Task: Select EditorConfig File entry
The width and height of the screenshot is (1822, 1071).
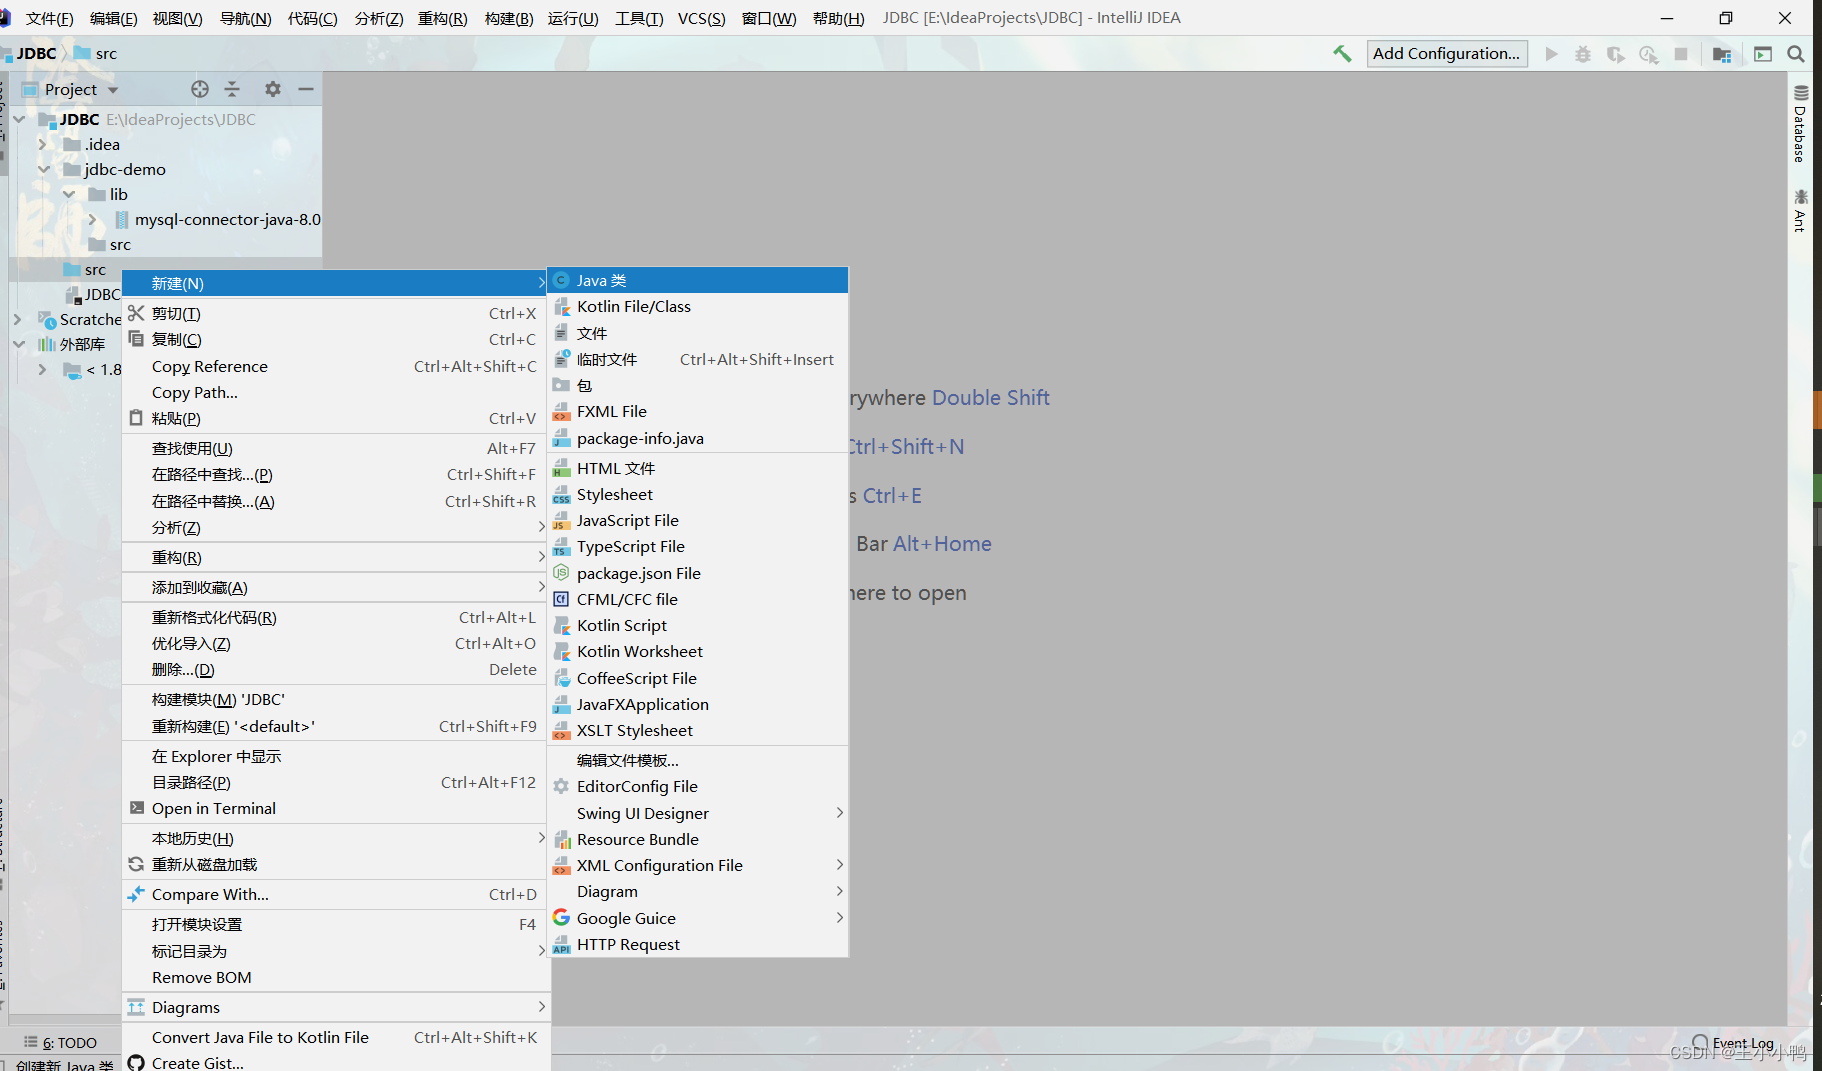Action: (698, 787)
